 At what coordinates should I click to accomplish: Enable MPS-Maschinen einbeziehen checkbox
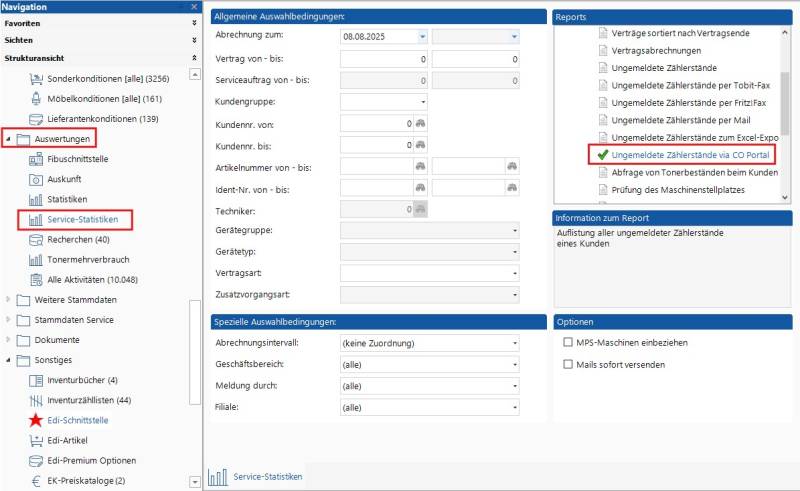[568, 343]
